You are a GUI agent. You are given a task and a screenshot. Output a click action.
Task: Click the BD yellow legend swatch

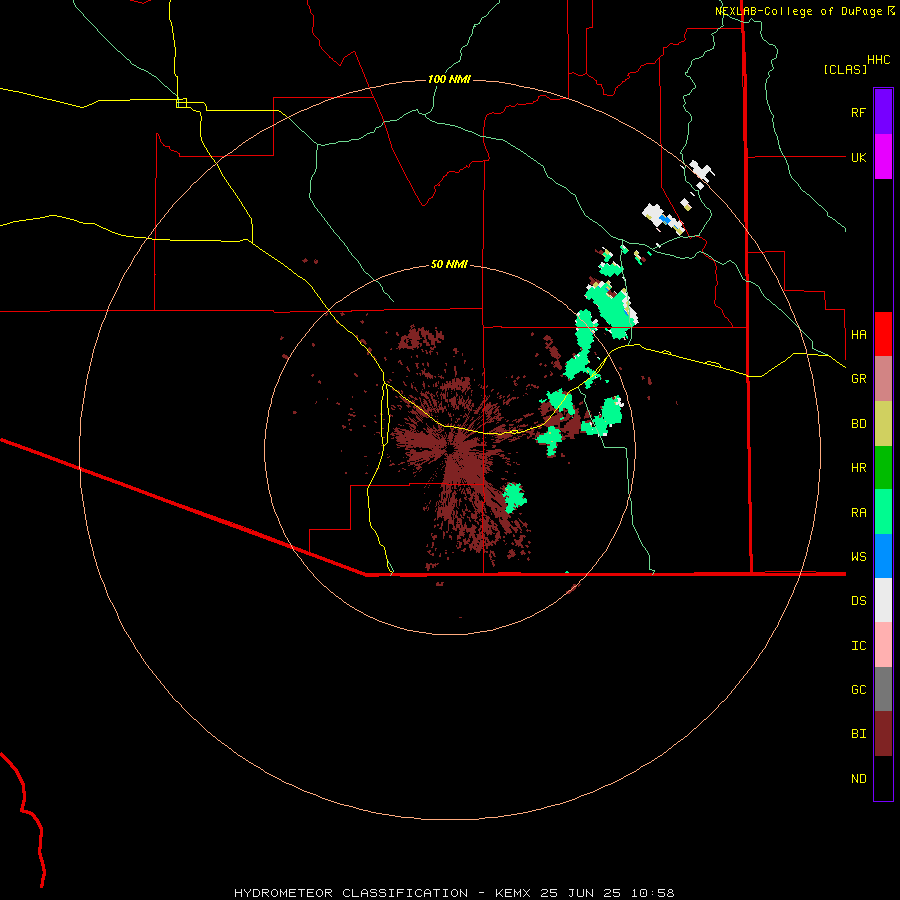883,424
